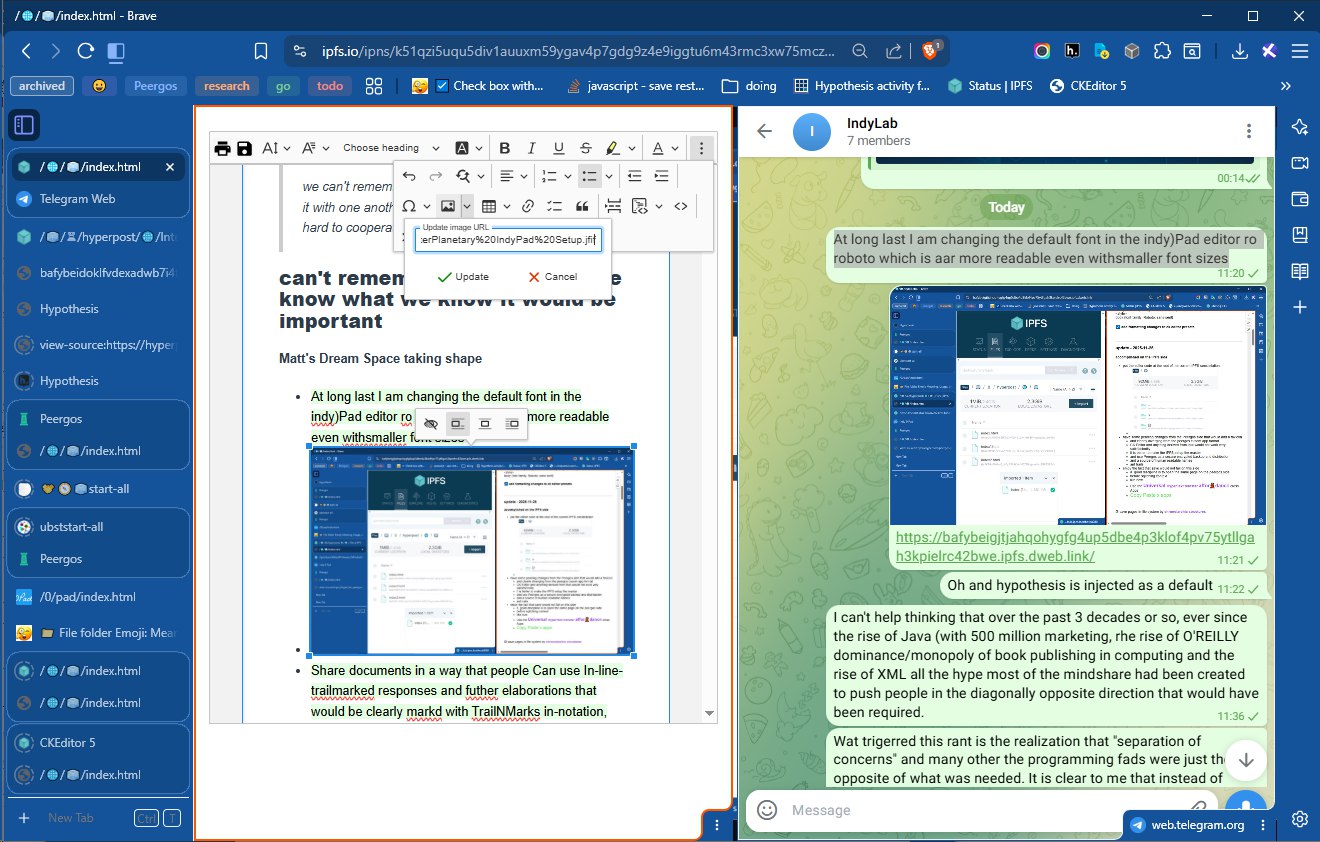The image size is (1320, 842).
Task: Open the bafybeigjt ipfs.dweb.link chat link
Action: [x=1065, y=547]
